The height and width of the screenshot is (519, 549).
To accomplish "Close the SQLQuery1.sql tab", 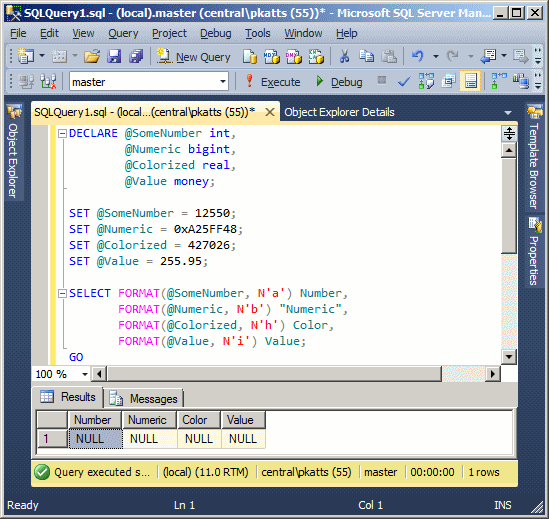I will [270, 112].
